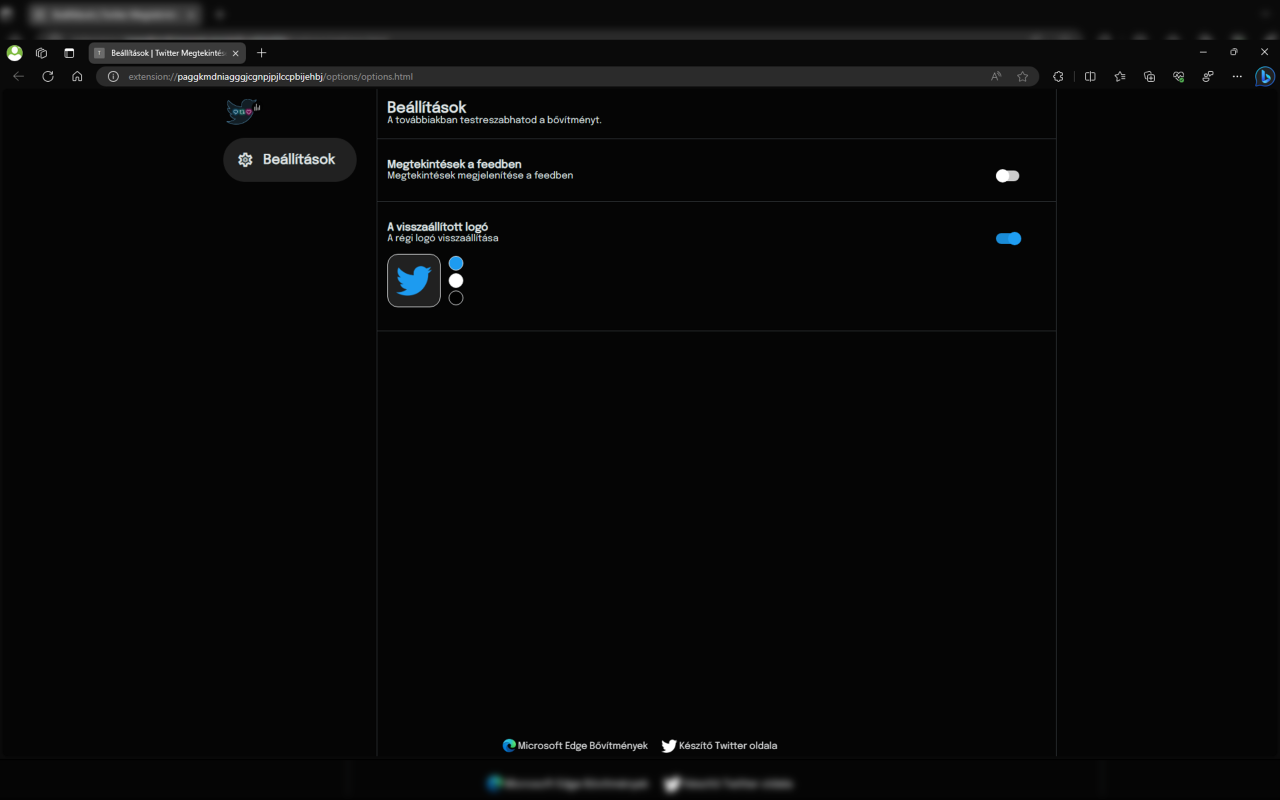
Task: Open the Beállítások sidebar item
Action: coord(290,160)
